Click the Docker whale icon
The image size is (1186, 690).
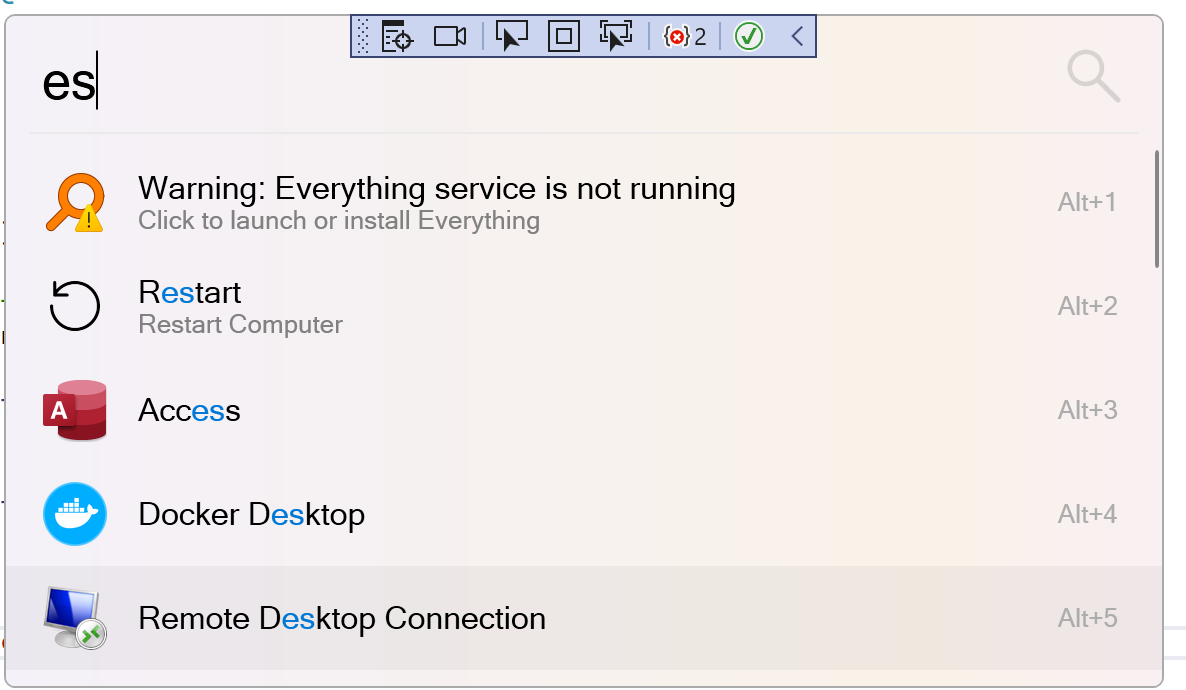(x=75, y=514)
